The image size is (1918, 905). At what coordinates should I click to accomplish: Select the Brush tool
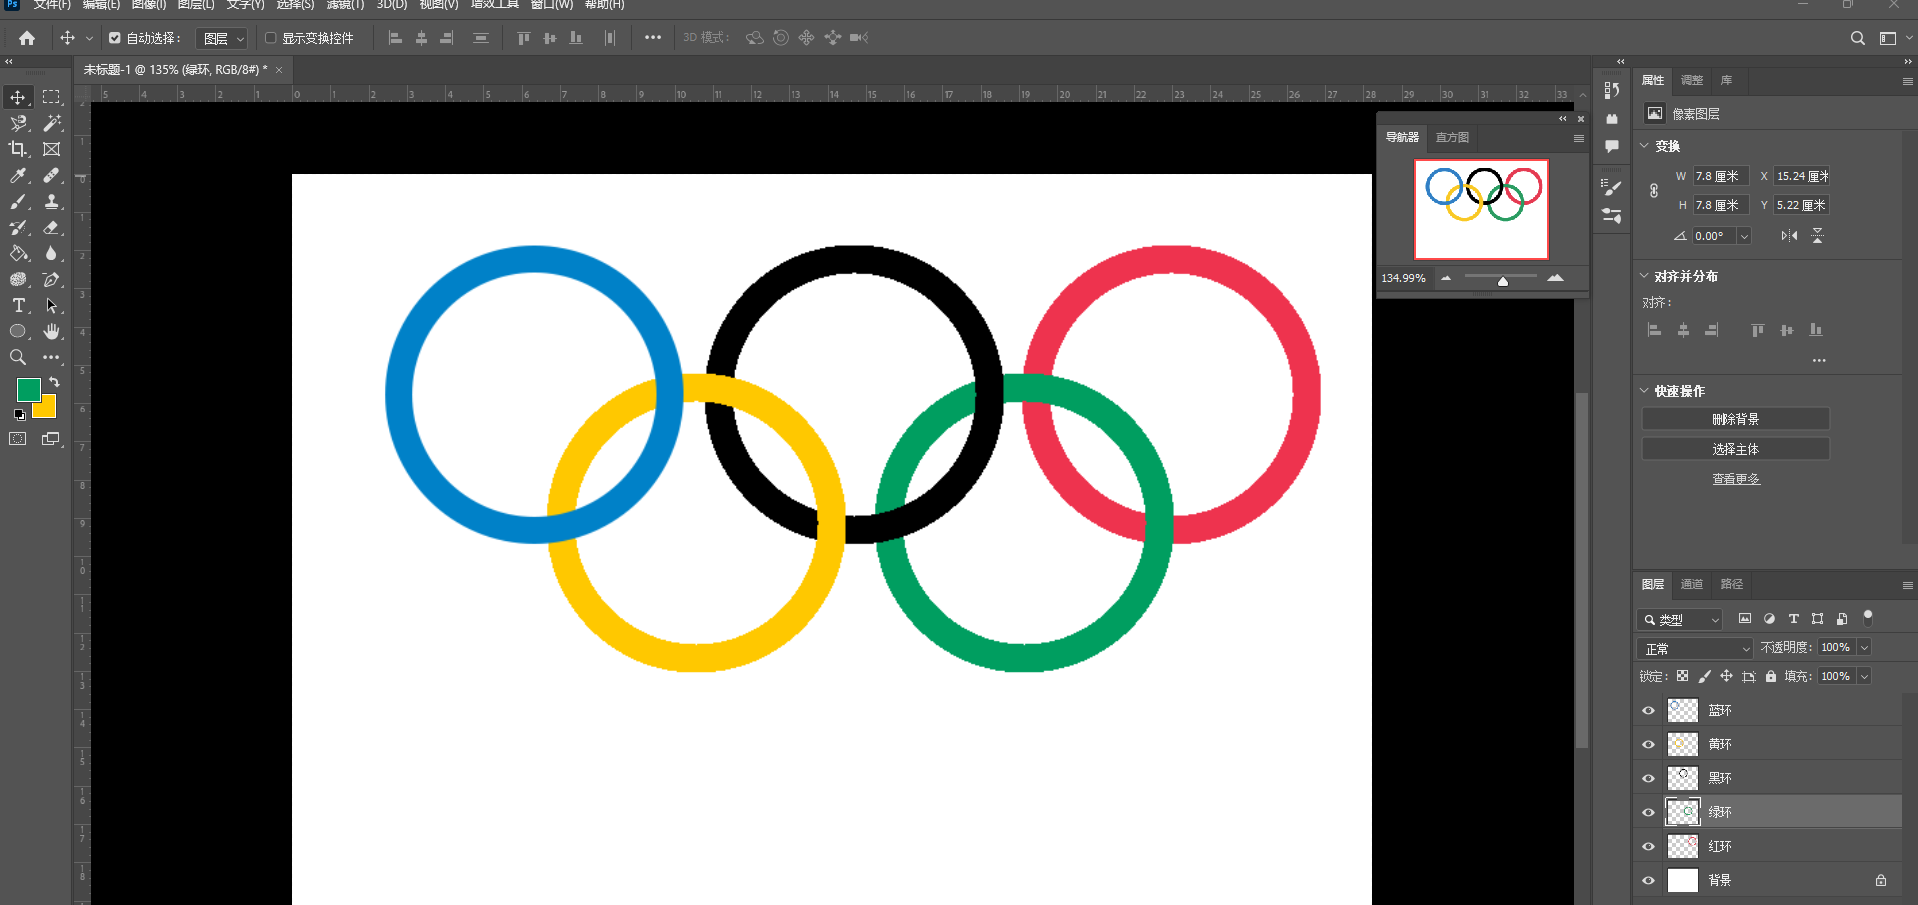[x=18, y=201]
